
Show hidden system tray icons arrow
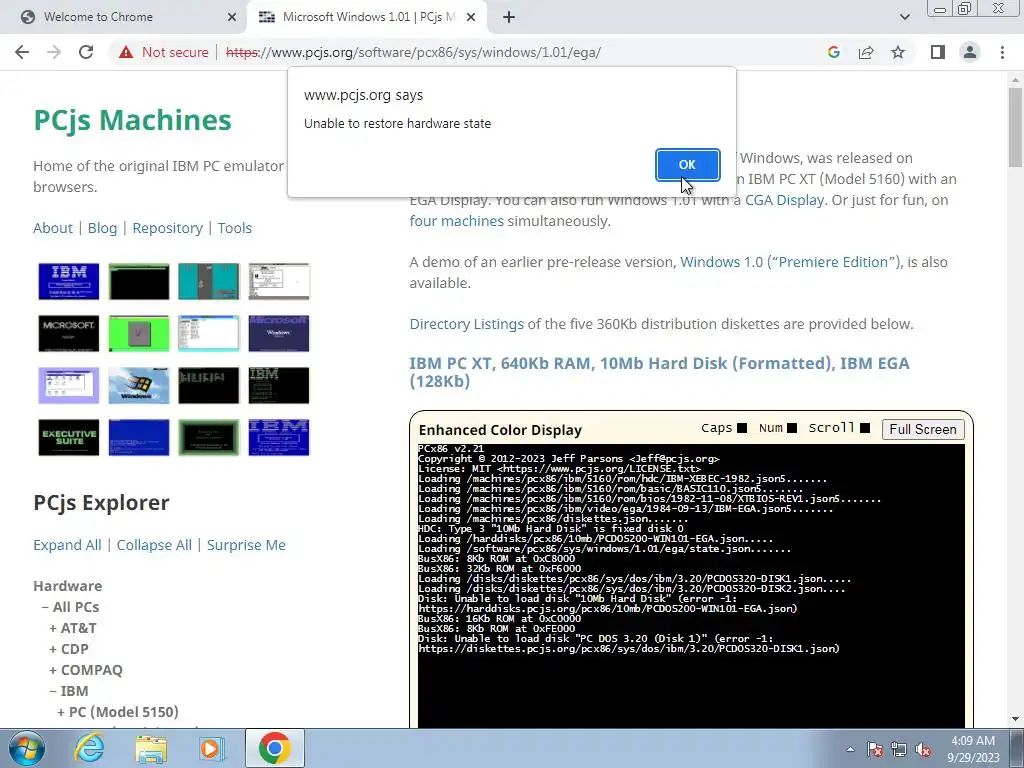(850, 749)
